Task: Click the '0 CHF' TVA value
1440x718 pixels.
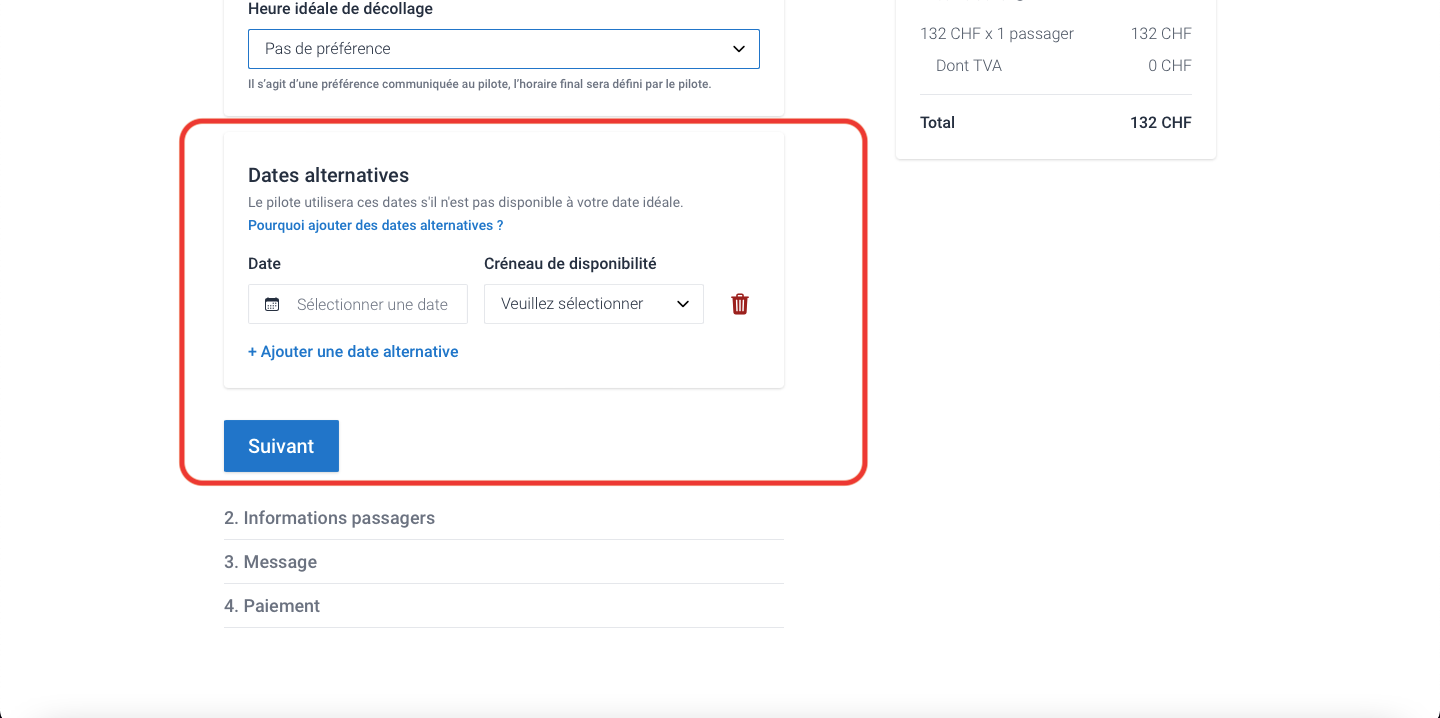Action: click(1170, 65)
